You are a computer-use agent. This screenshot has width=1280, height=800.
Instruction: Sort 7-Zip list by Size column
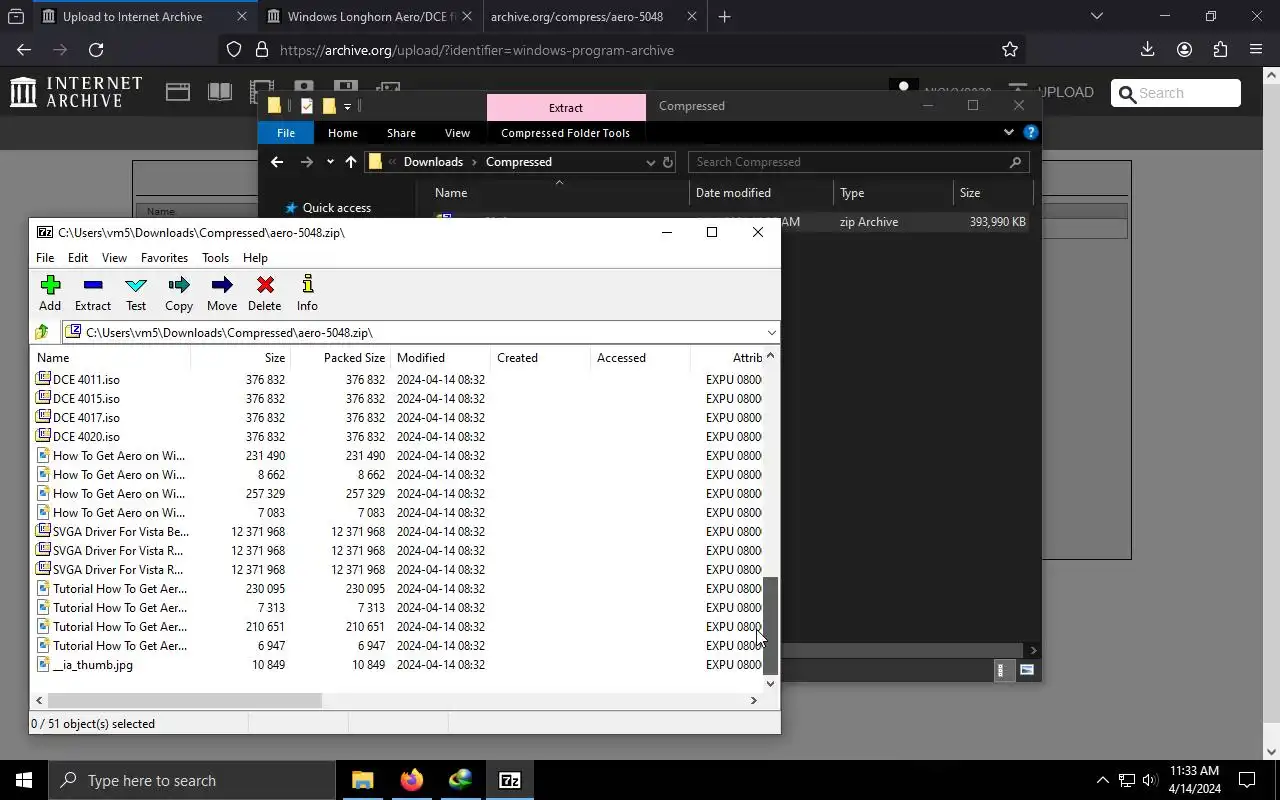pos(240,357)
